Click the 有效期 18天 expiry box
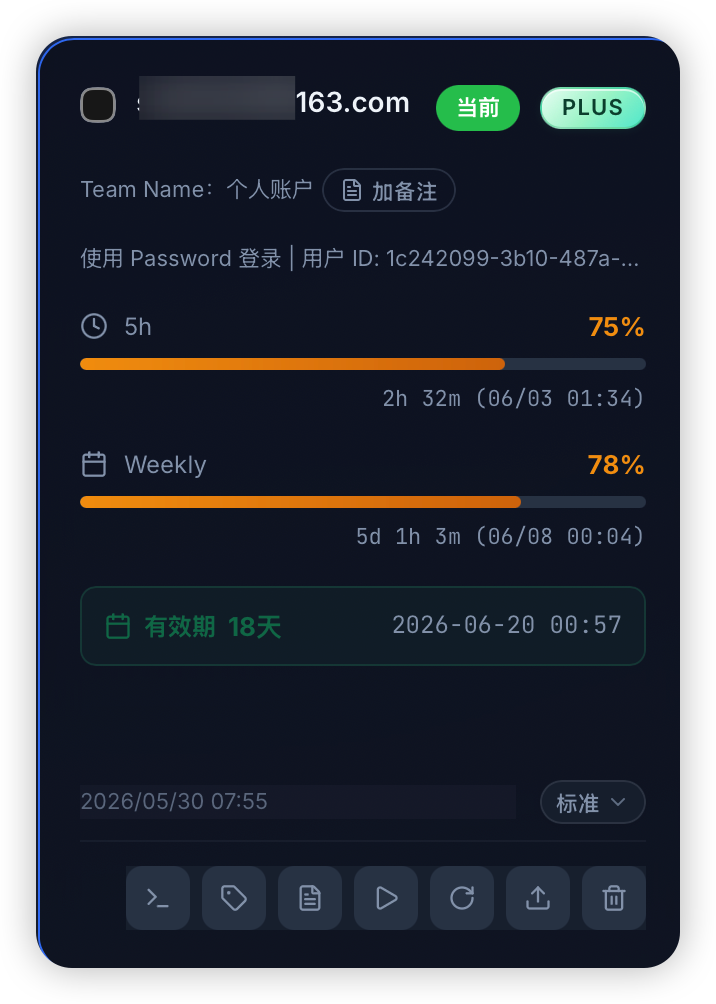The image size is (716, 1004). [x=362, y=626]
